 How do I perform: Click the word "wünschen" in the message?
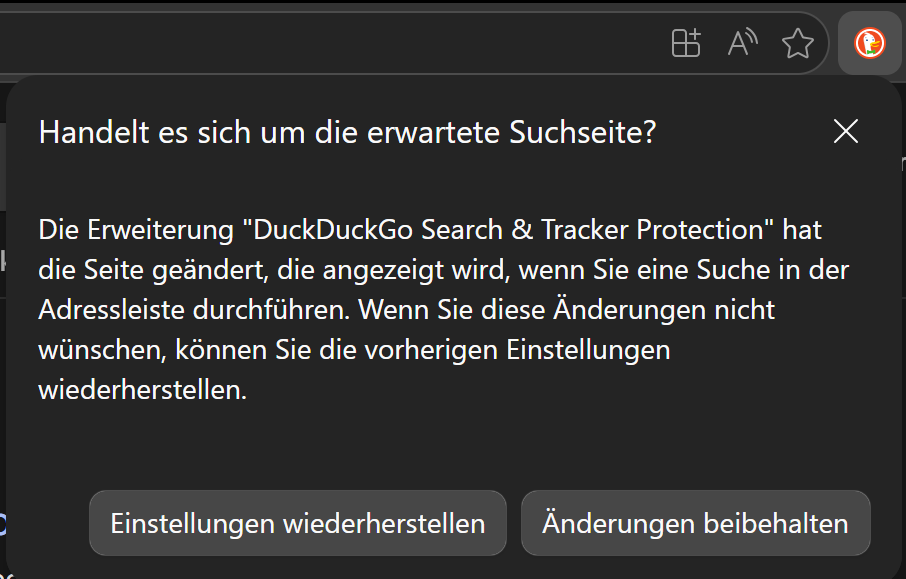pos(95,350)
